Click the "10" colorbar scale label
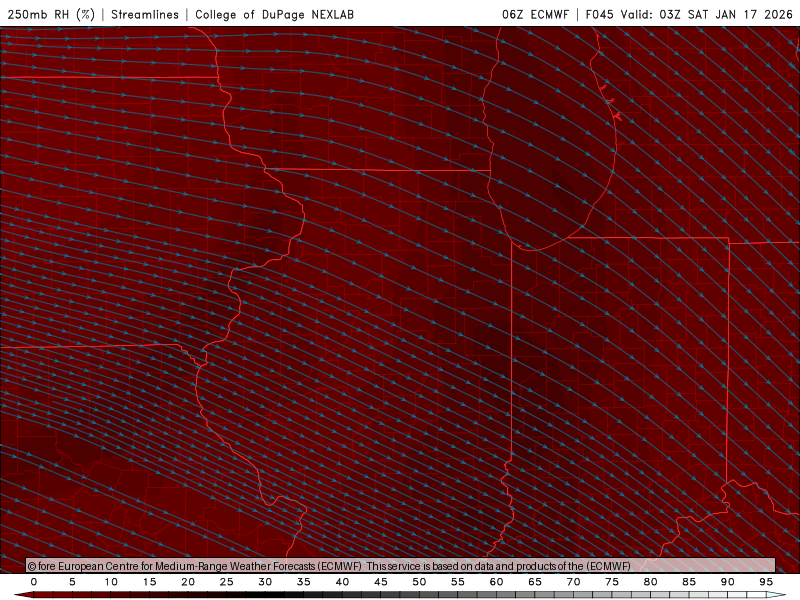Screen dimensions: 800x600 pyautogui.click(x=111, y=582)
